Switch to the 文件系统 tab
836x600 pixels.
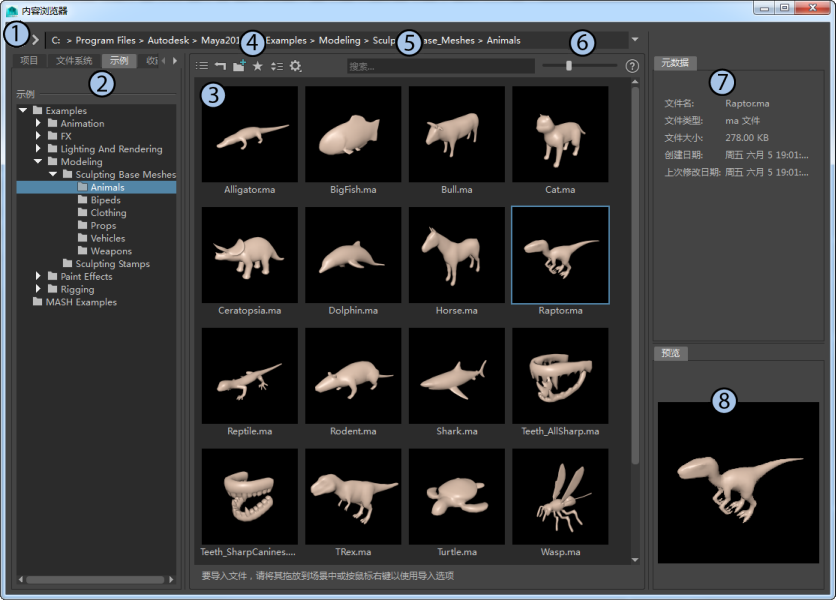(74, 60)
